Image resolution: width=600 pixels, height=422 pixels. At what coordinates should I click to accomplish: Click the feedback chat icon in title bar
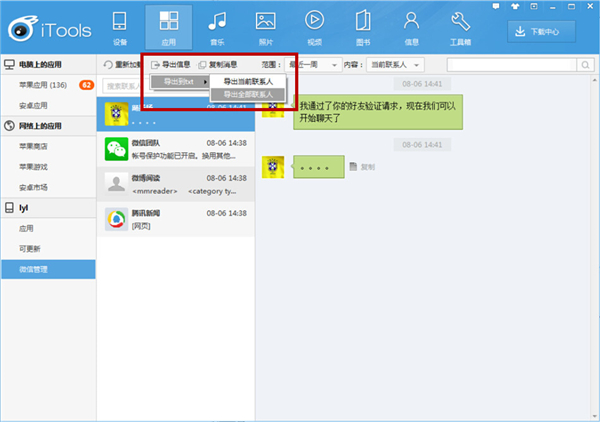point(496,6)
